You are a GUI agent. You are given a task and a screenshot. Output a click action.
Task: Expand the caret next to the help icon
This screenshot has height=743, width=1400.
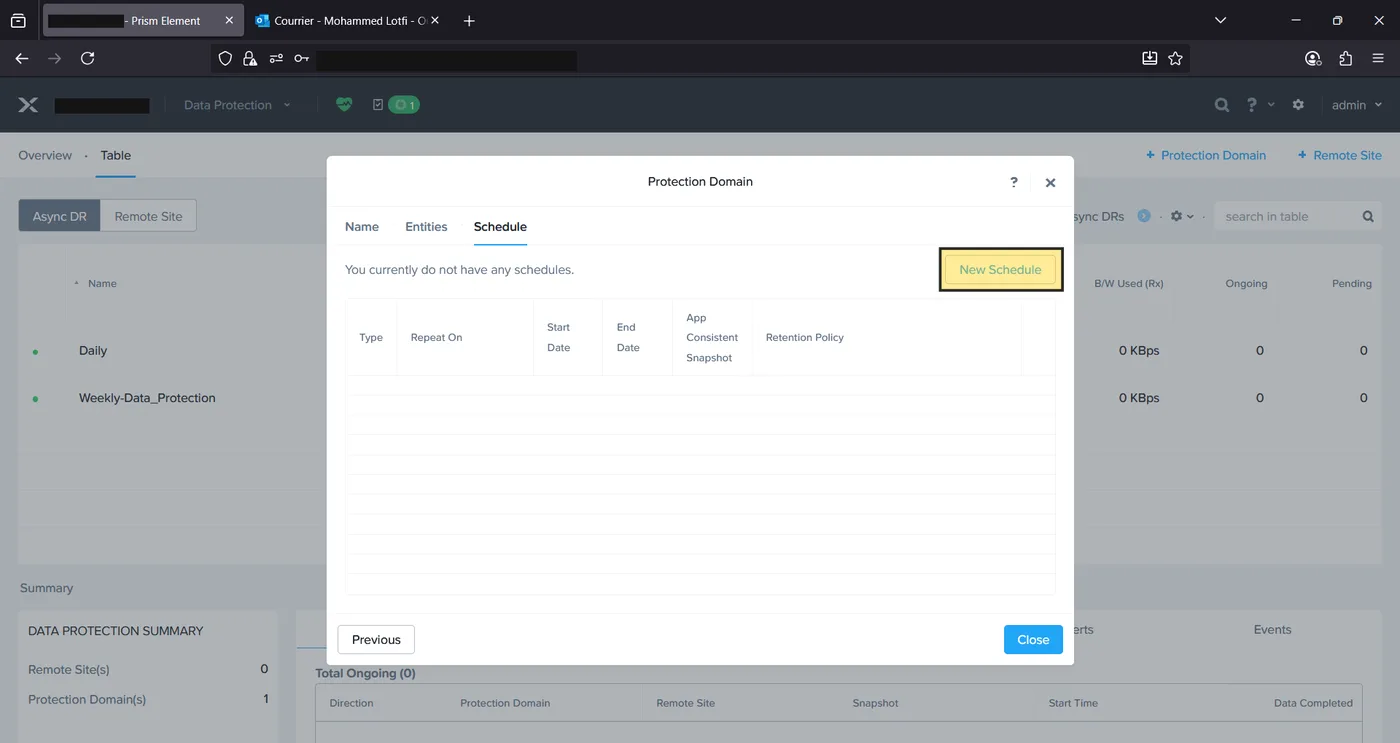point(1271,104)
